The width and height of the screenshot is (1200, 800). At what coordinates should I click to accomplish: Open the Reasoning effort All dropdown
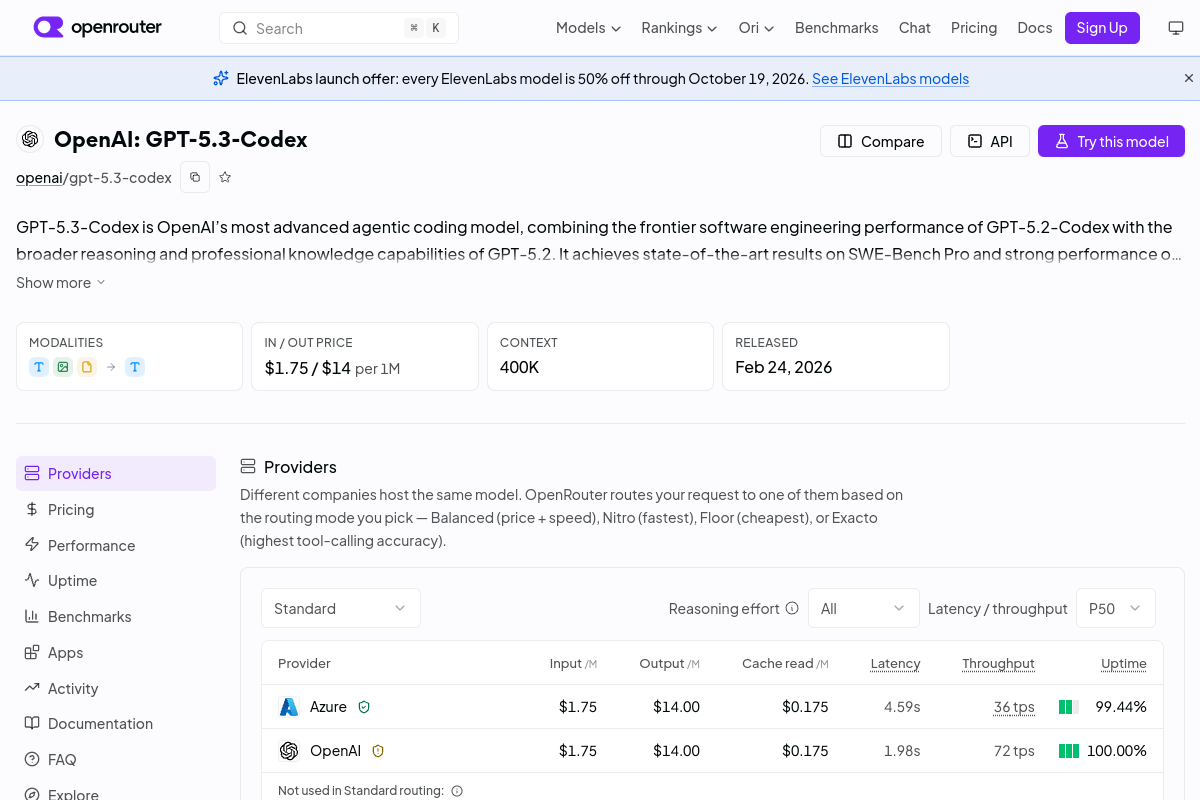click(864, 608)
